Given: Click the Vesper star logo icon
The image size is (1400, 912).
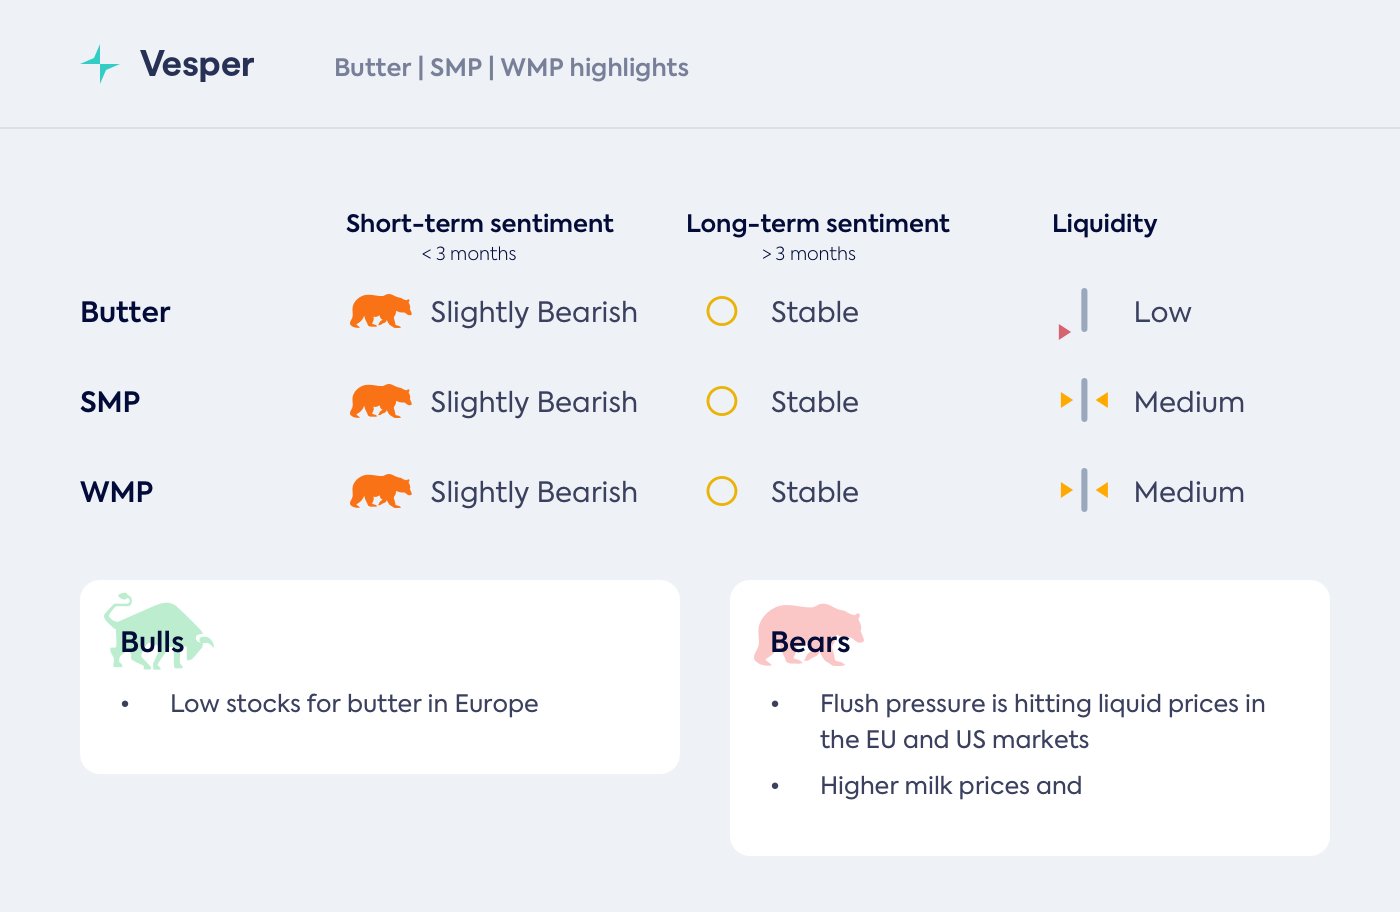Looking at the screenshot, I should [x=100, y=64].
